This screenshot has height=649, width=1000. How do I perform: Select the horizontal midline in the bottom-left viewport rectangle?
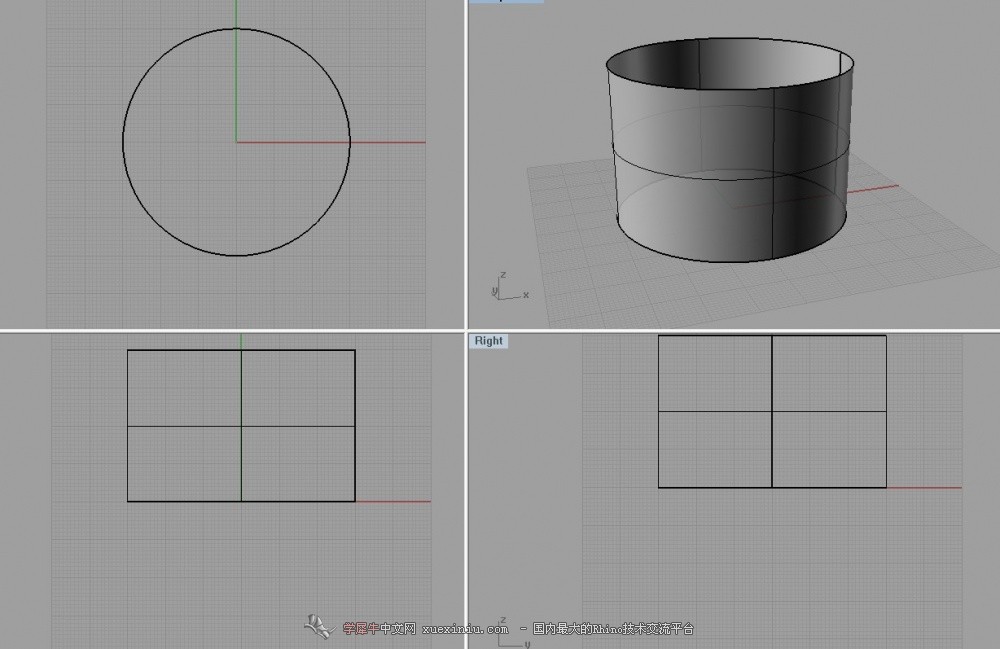tap(180, 427)
